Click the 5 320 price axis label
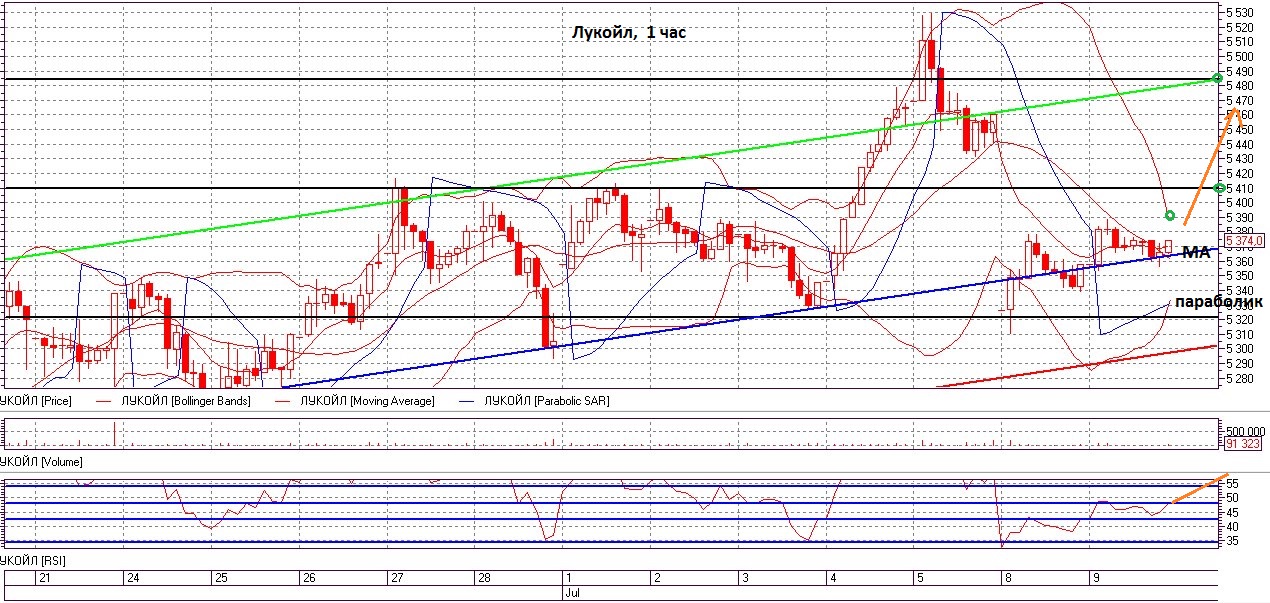 [1240, 319]
